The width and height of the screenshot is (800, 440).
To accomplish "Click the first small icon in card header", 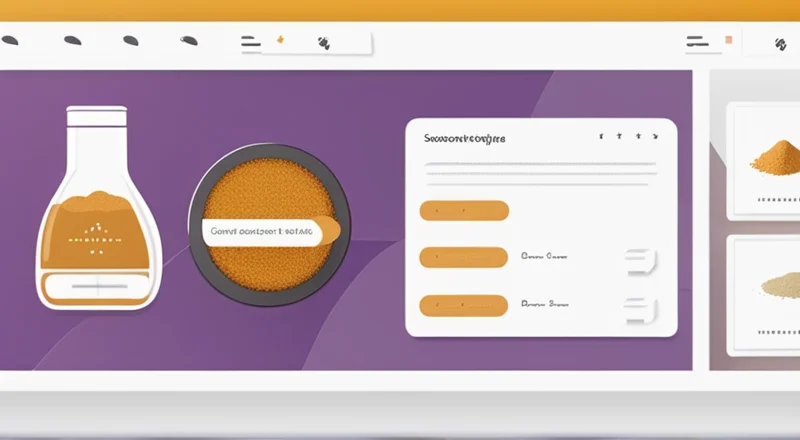I will [x=600, y=136].
